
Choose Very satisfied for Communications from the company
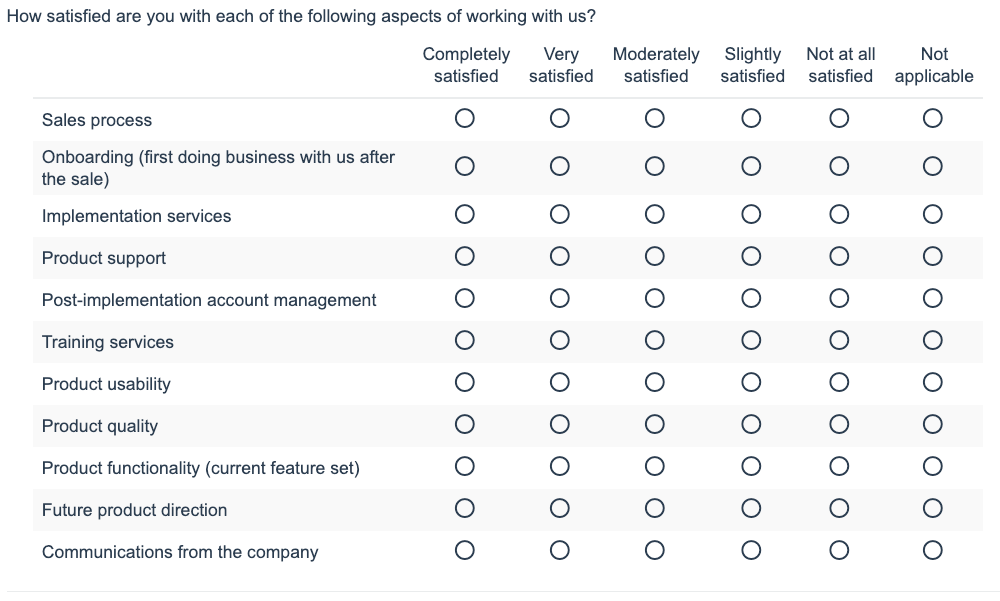[x=559, y=551]
